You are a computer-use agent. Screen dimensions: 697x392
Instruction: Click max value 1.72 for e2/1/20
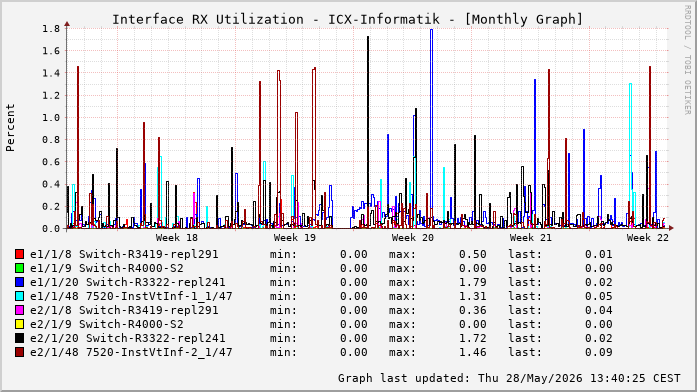[x=473, y=338]
